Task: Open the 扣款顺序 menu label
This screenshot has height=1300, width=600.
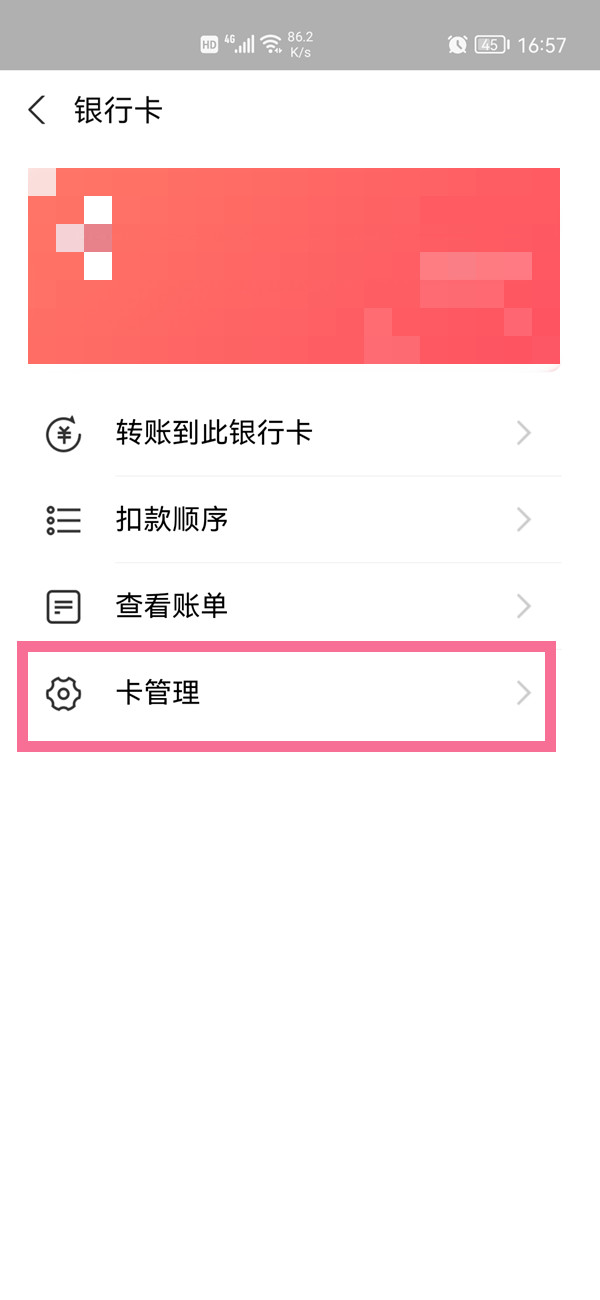Action: [x=172, y=520]
